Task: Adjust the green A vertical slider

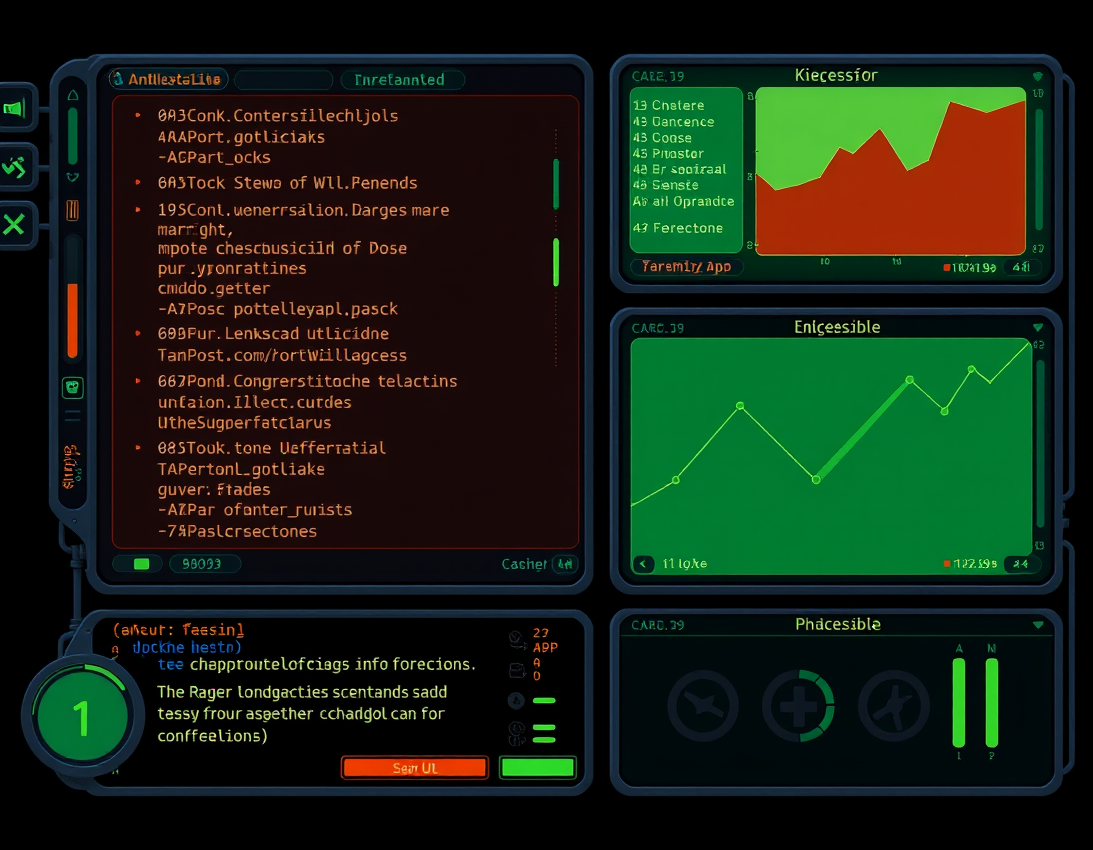Action: pos(959,702)
